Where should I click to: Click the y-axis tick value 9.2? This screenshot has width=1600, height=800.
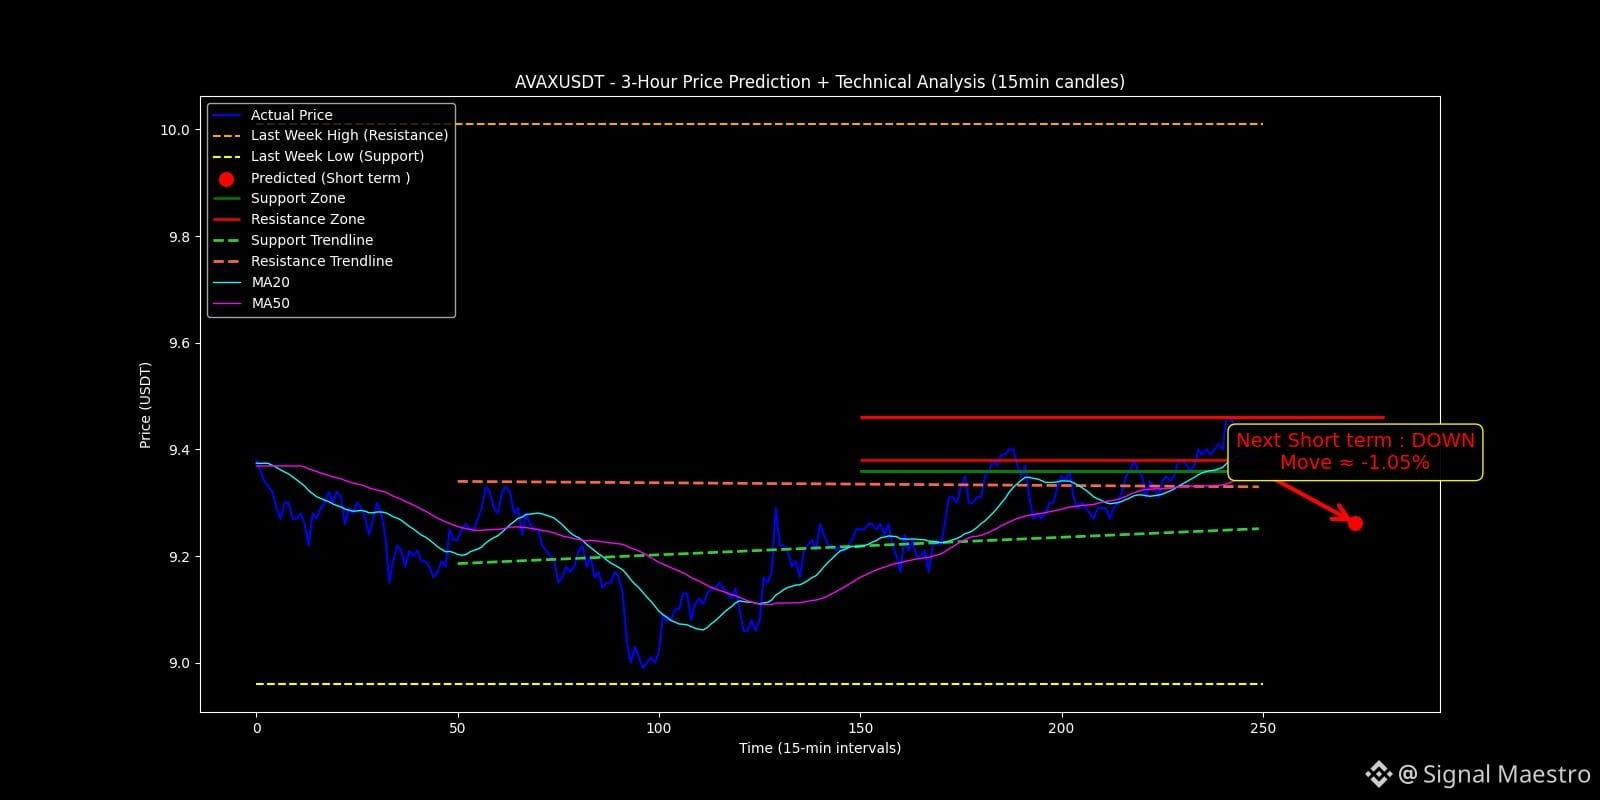[x=178, y=557]
